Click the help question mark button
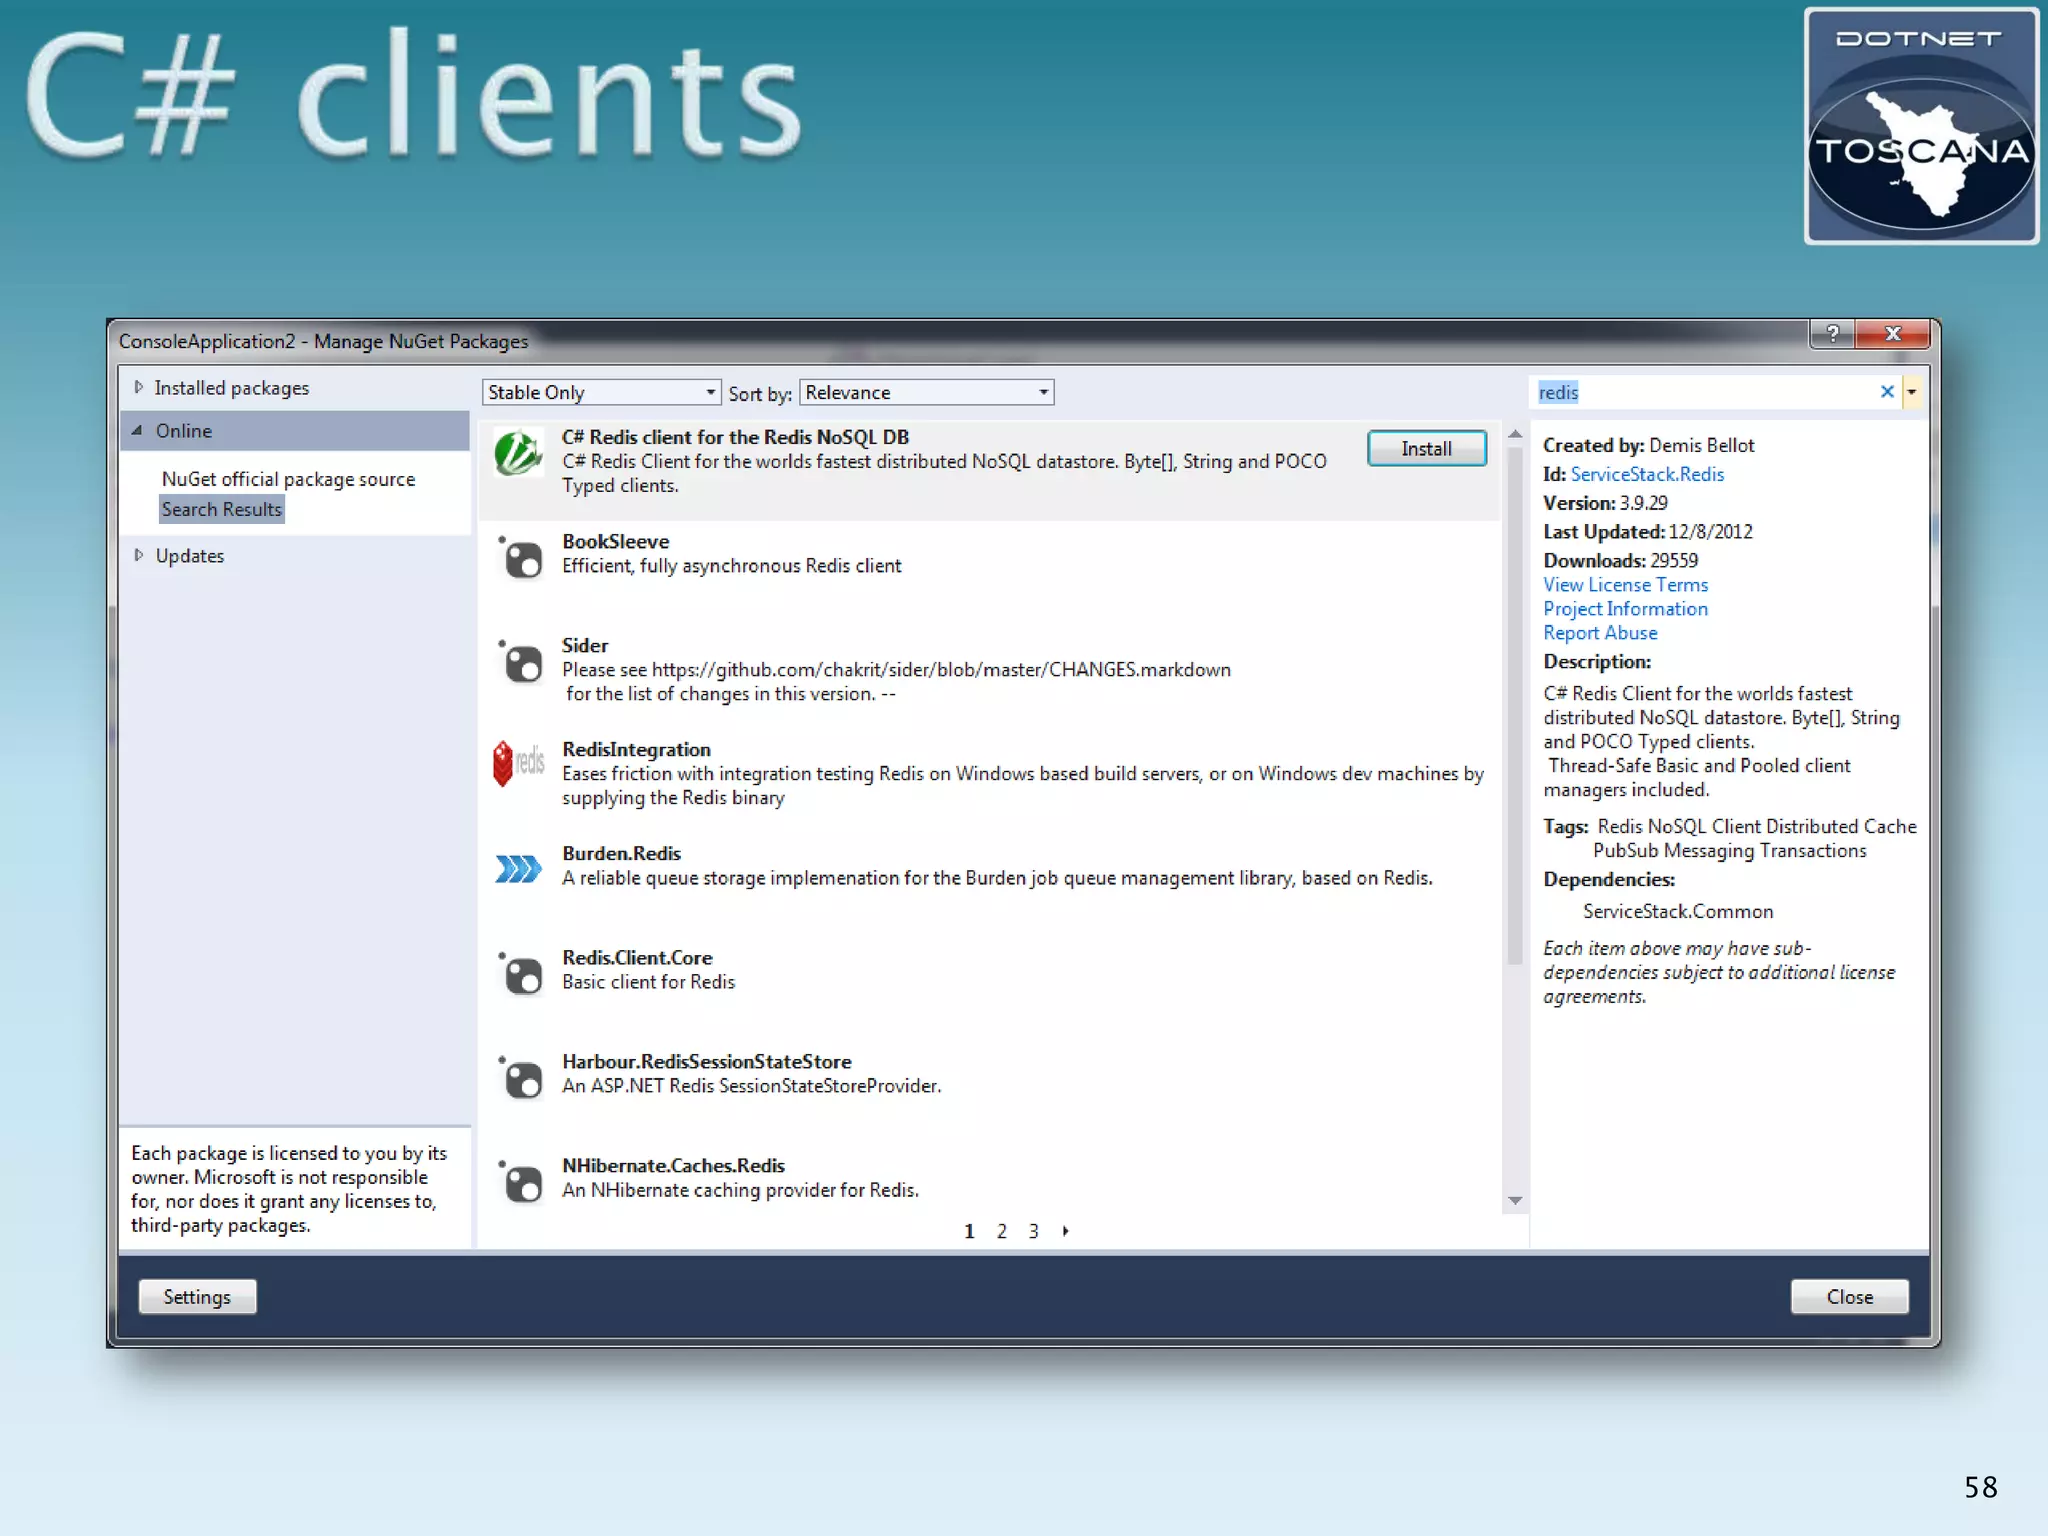This screenshot has width=2048, height=1536. click(1832, 334)
